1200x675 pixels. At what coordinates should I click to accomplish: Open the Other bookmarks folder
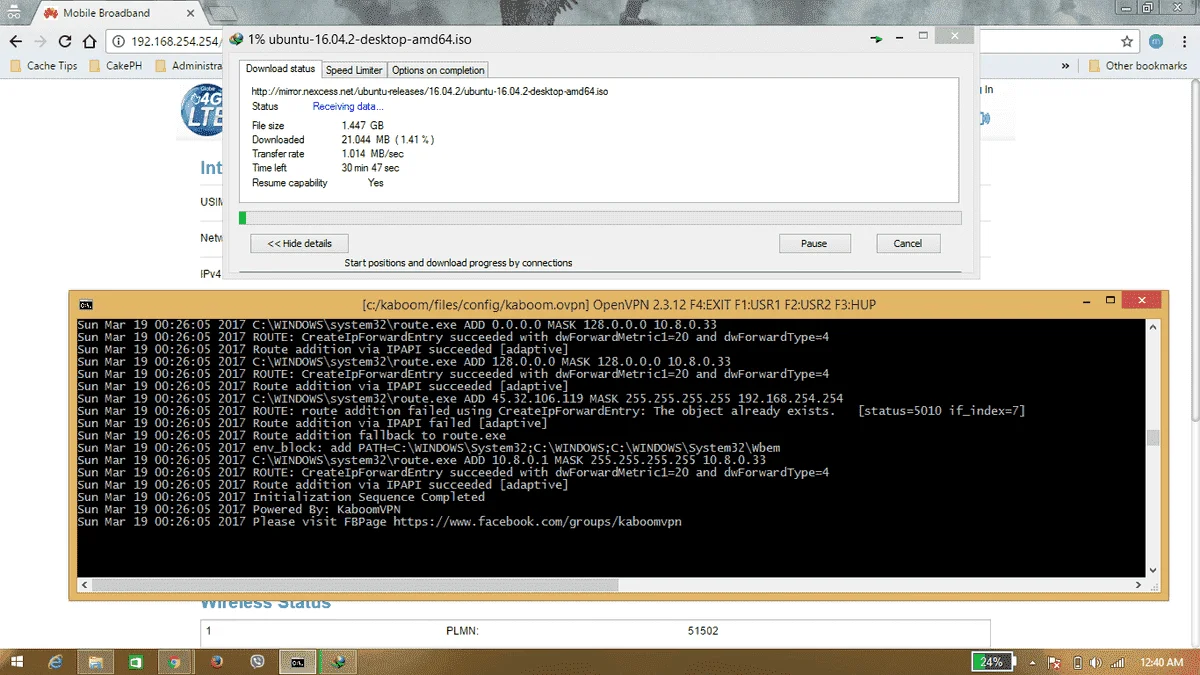click(x=1137, y=66)
